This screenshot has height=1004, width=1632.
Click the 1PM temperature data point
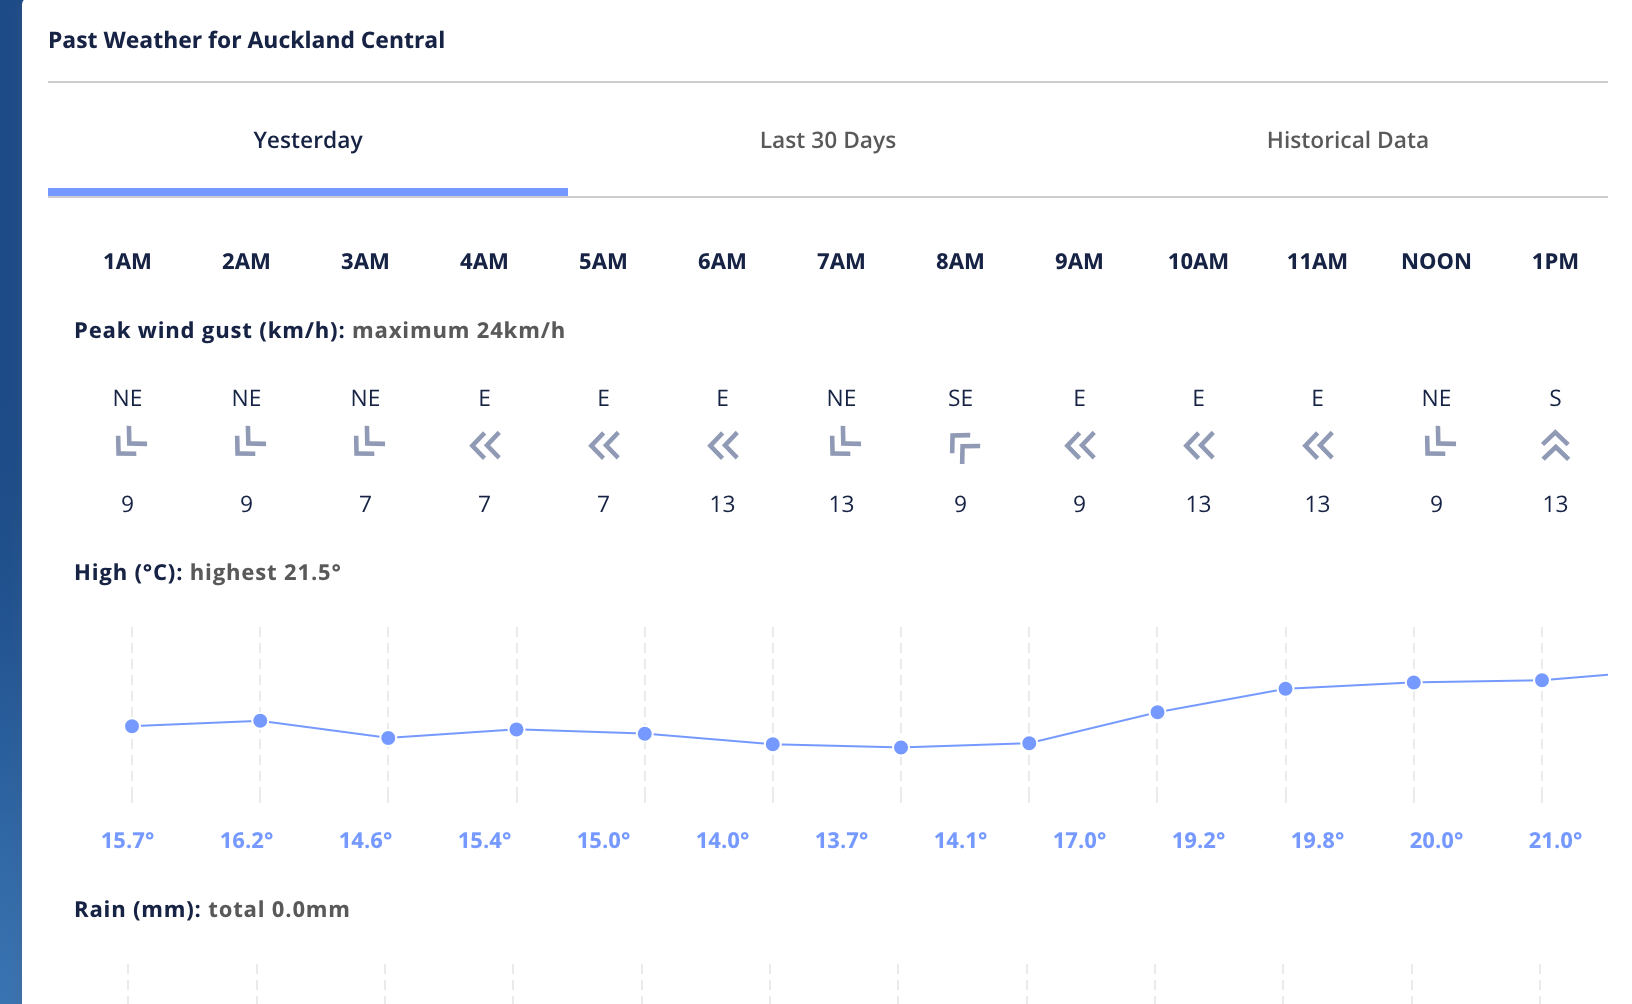1542,681
